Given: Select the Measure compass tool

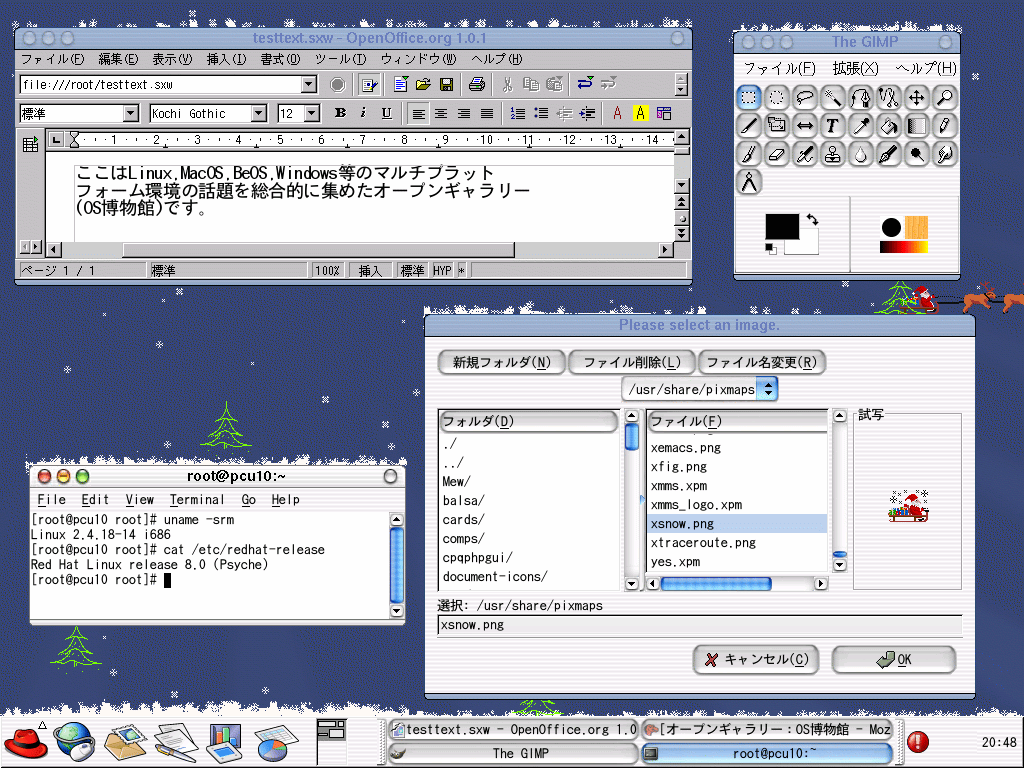Looking at the screenshot, I should (x=748, y=182).
